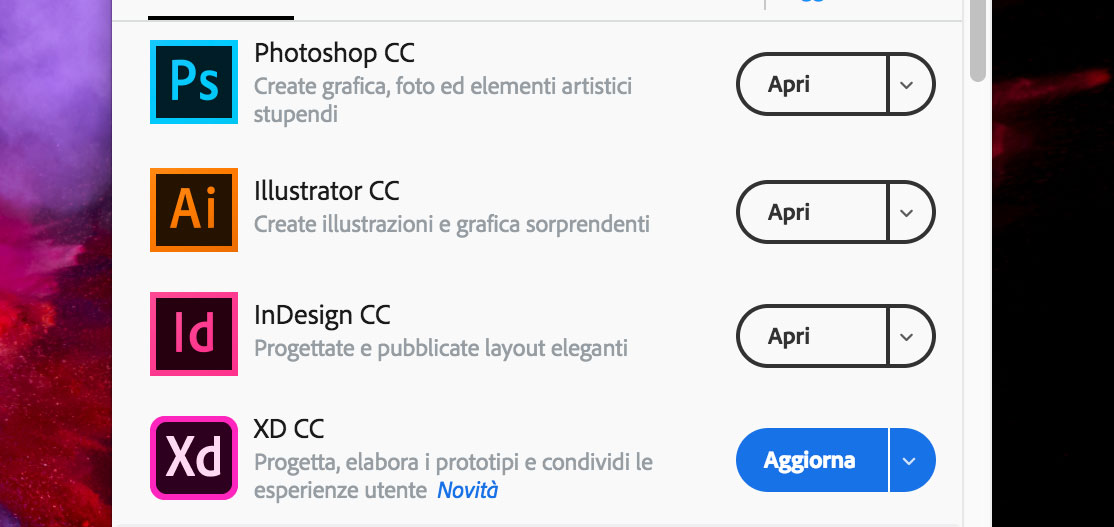This screenshot has width=1114, height=527.
Task: Update XD CC with the Aggiorna button
Action: [x=812, y=460]
